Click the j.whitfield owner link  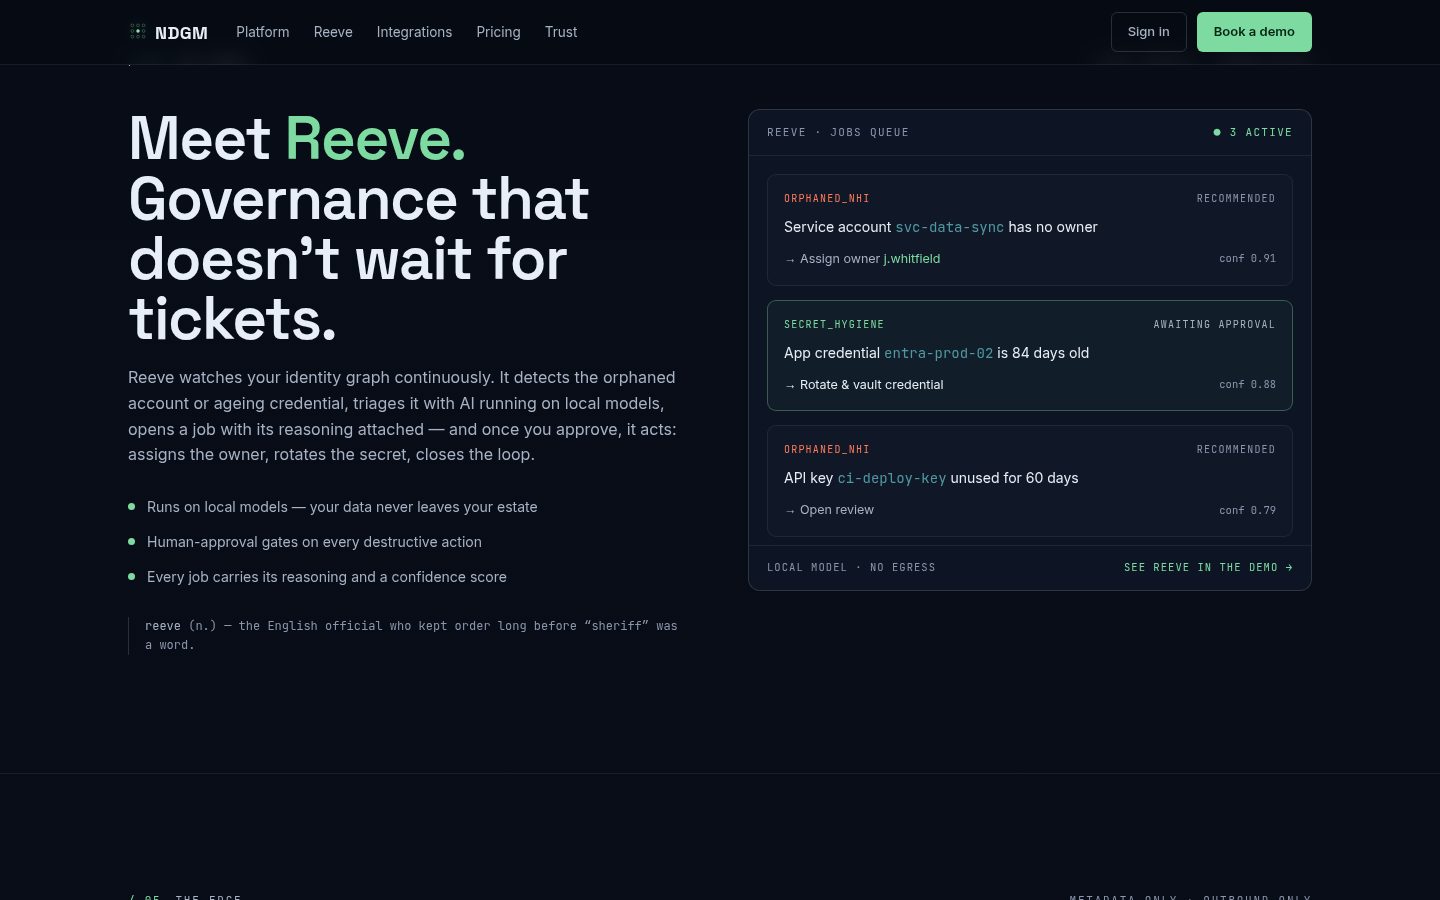point(912,259)
